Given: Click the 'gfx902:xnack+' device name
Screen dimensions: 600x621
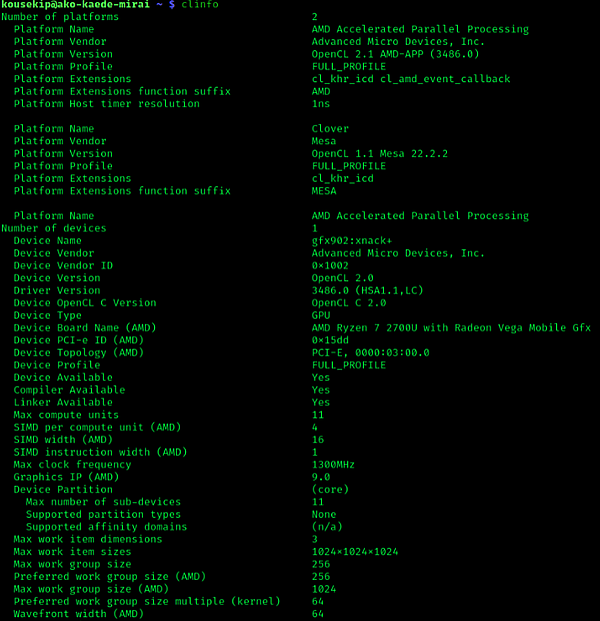Looking at the screenshot, I should 352,241.
